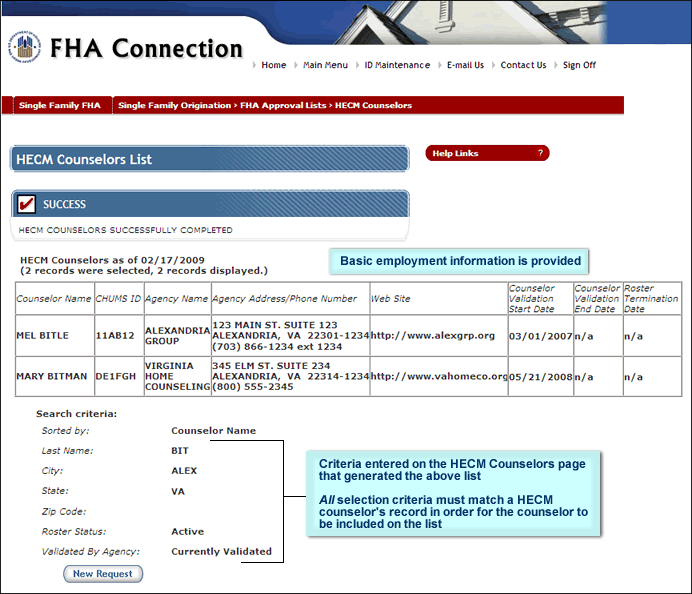Viewport: 692px width, 594px height.
Task: Click the red checkmark SUCCESS icon
Action: (26, 204)
